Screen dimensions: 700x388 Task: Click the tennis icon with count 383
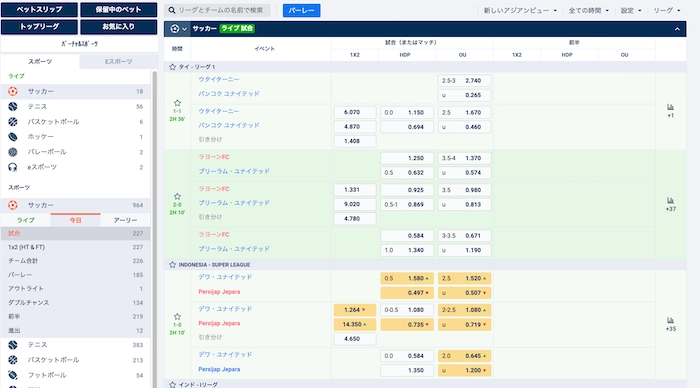point(13,345)
